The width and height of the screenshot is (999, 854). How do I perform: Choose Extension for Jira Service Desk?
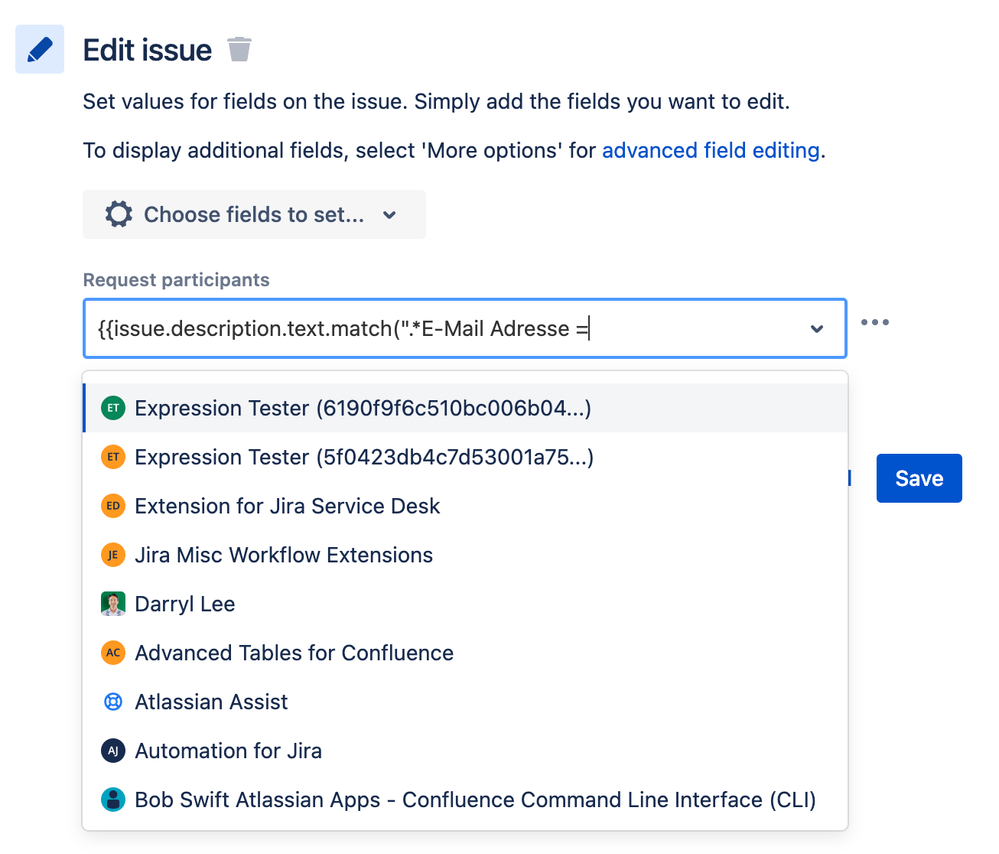click(465, 506)
